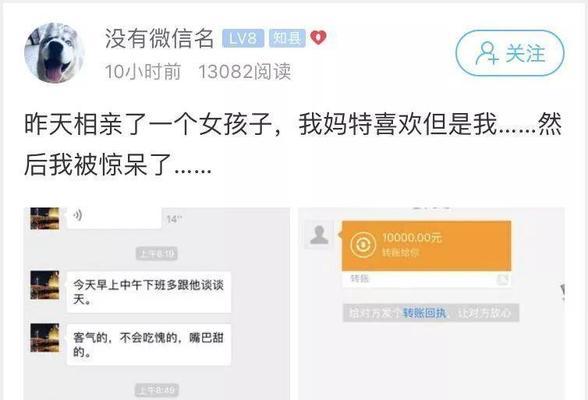Tap message 今天早上中午下班多跟他谈谈天
The height and width of the screenshot is (400, 588).
pos(149,292)
